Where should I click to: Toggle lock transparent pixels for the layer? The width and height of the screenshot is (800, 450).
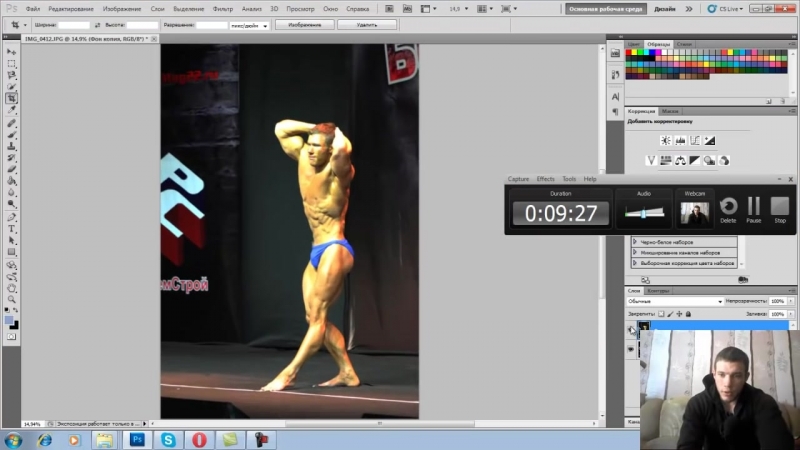(x=659, y=314)
